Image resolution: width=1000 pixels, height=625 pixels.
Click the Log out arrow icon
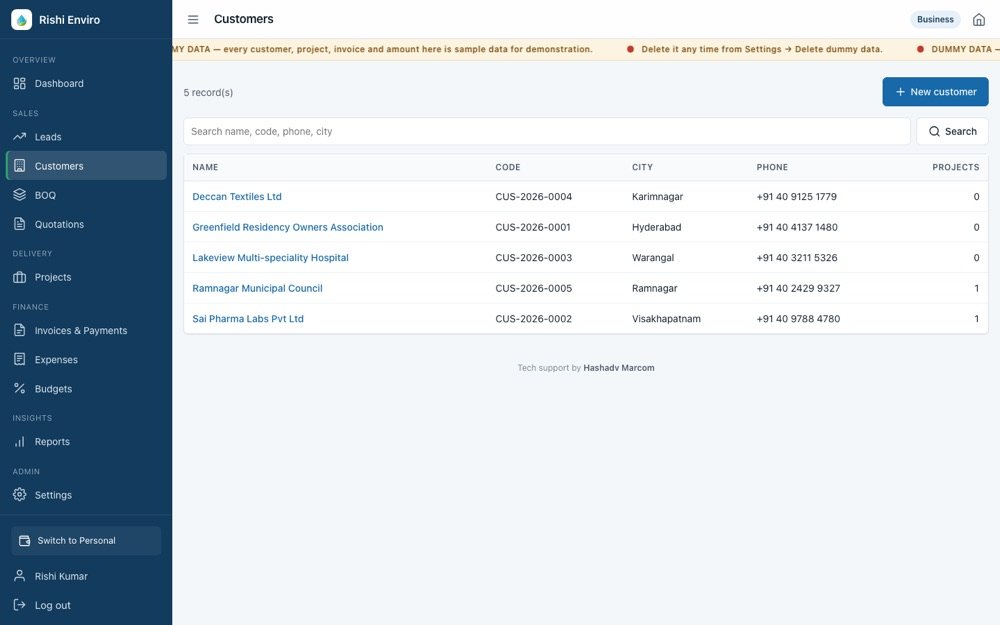[20, 605]
